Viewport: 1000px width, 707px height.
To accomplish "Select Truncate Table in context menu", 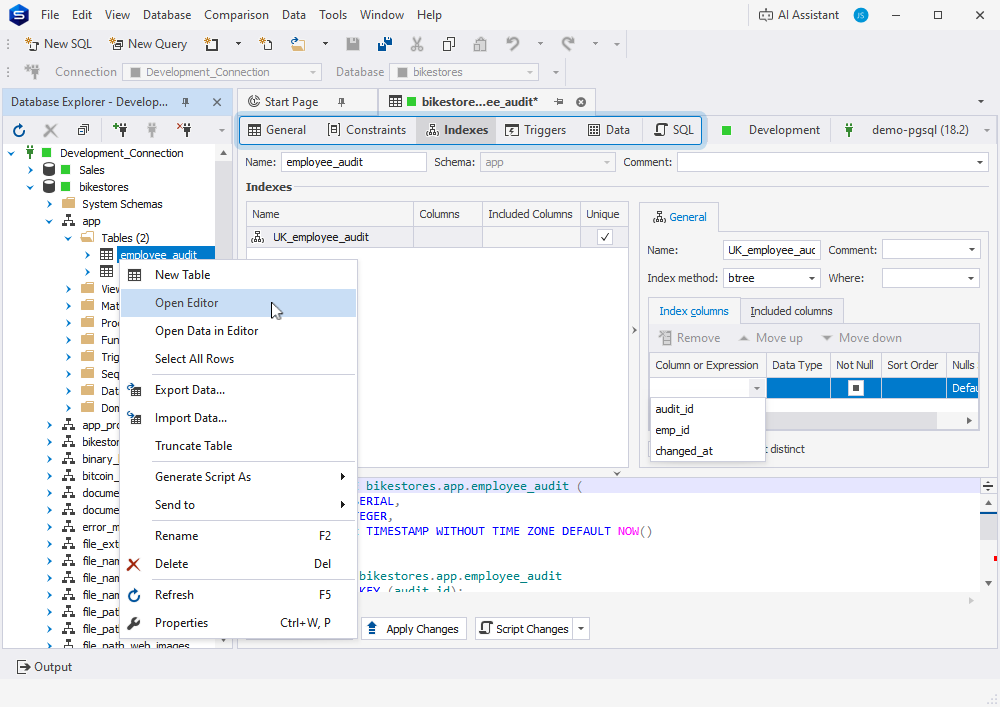I will pos(239,446).
